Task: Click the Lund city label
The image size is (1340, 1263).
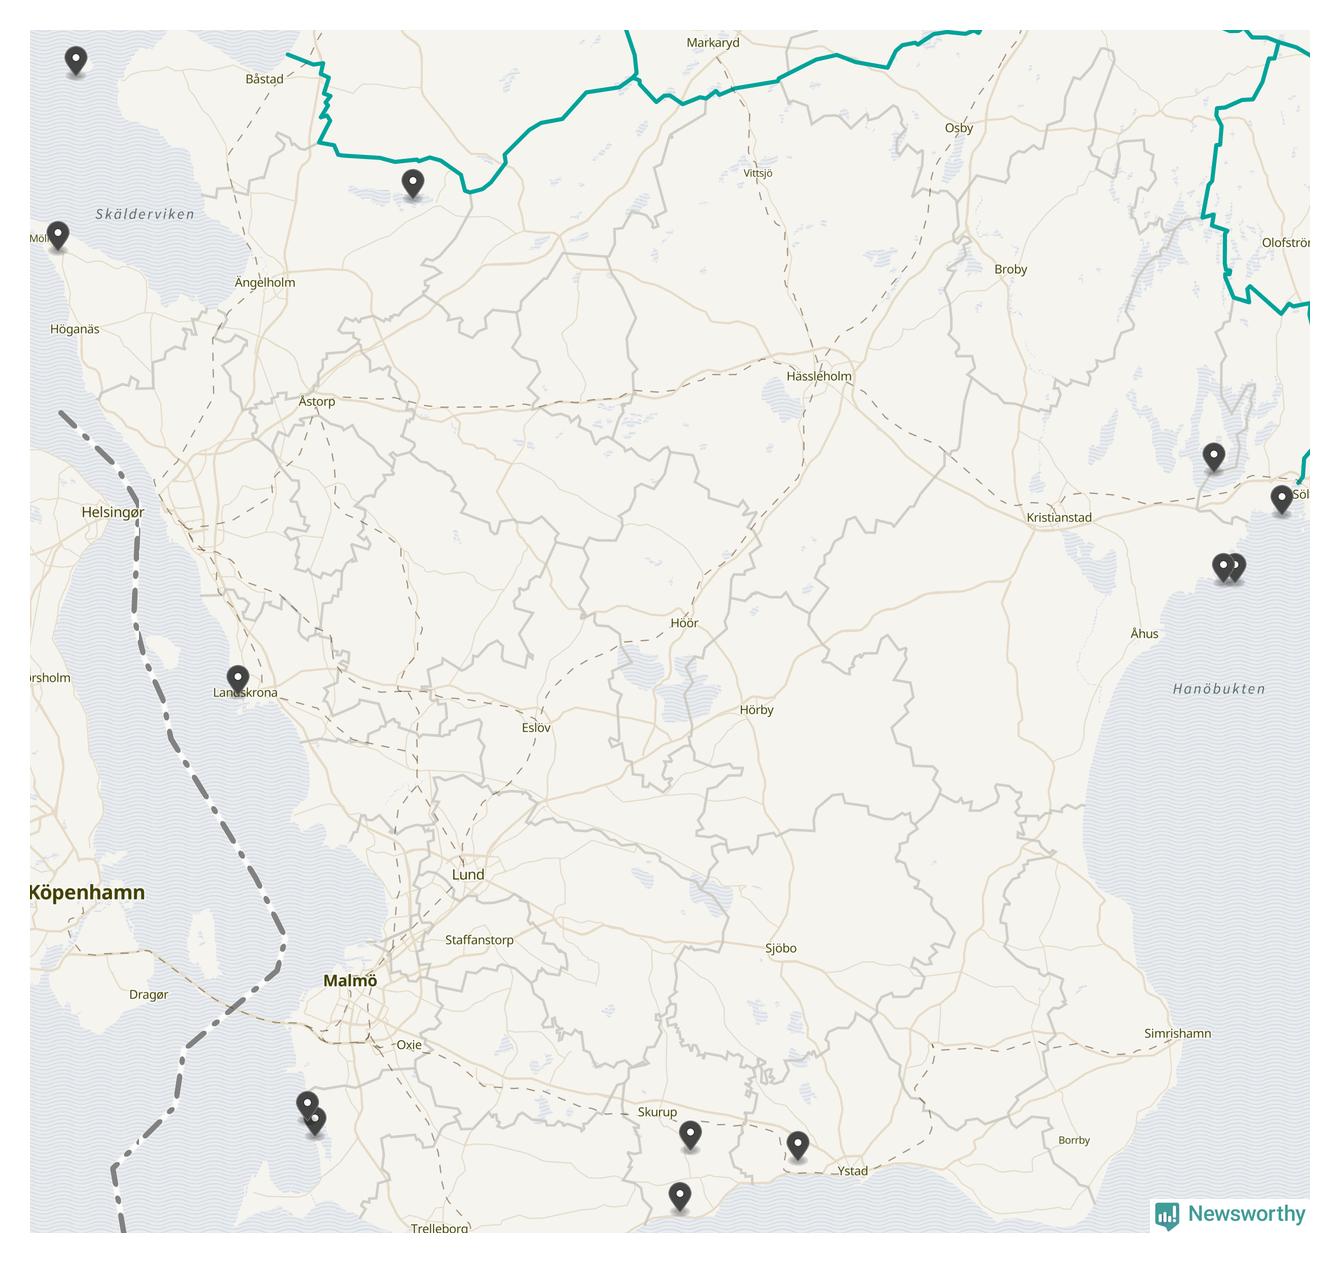Action: coord(468,874)
